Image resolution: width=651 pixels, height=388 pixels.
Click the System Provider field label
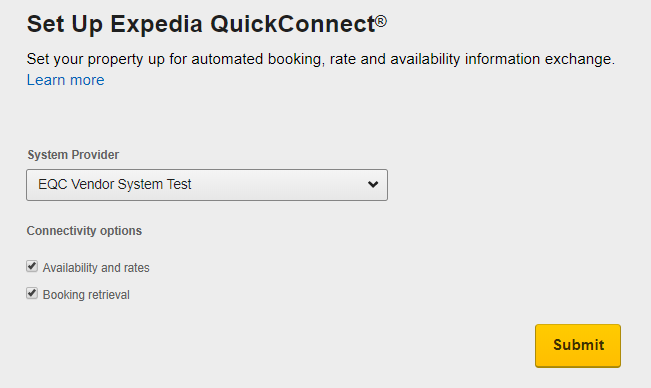coord(73,155)
